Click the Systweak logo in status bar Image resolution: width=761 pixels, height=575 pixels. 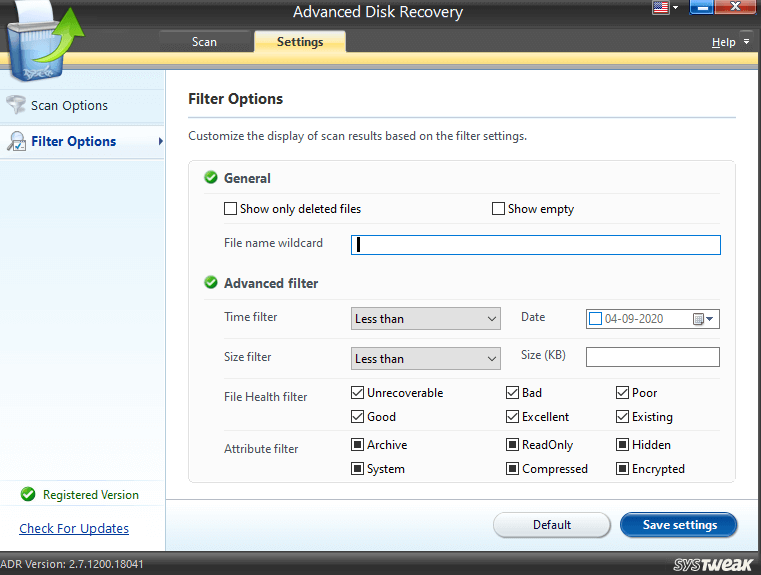click(713, 564)
